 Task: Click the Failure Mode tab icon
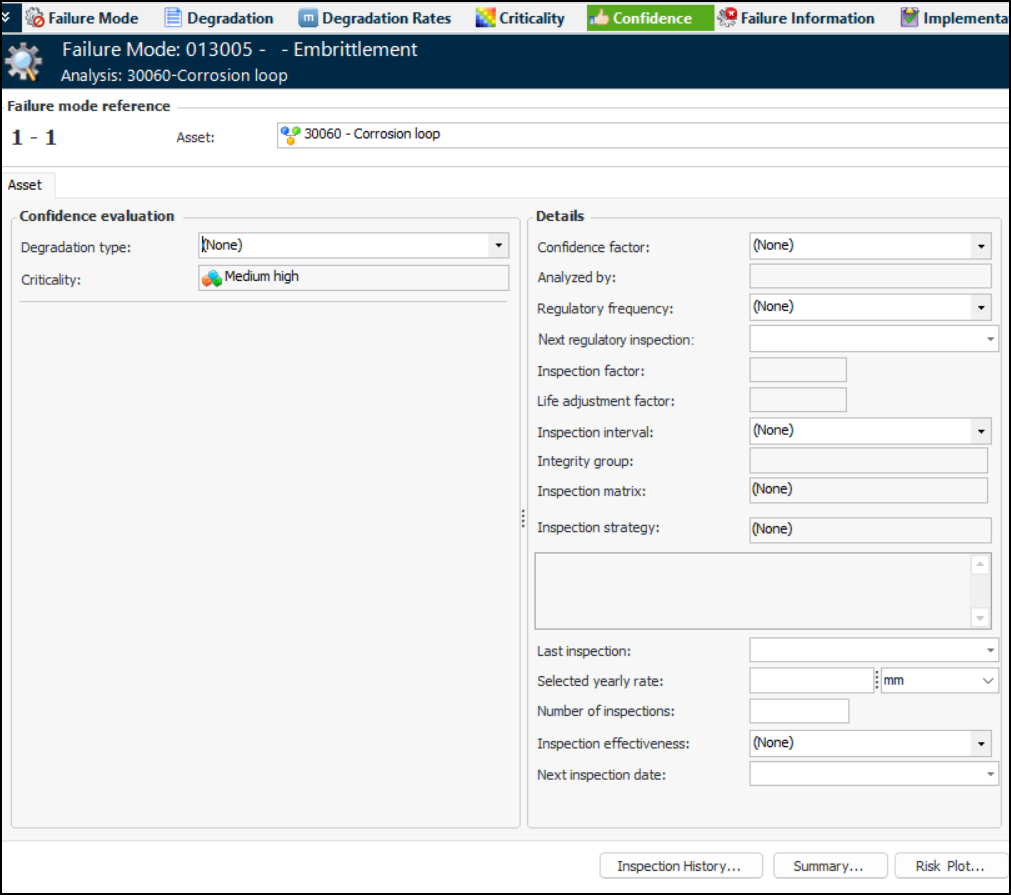click(x=35, y=18)
